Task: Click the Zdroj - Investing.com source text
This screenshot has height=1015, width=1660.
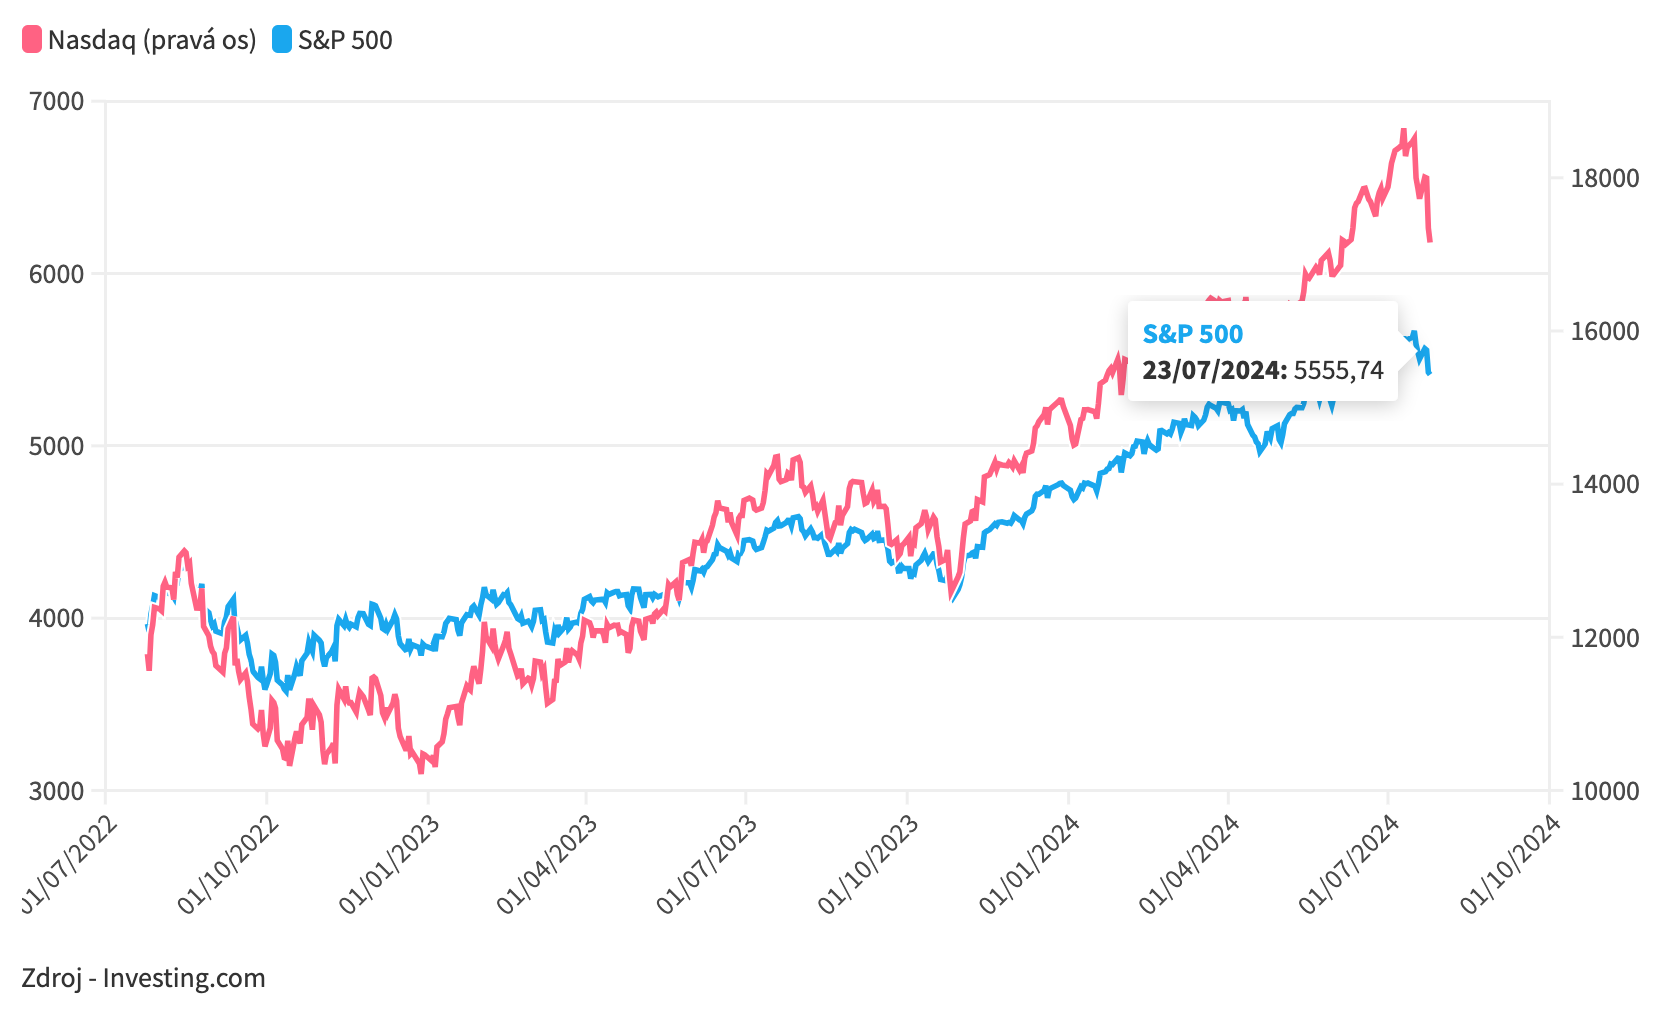Action: coord(143,978)
